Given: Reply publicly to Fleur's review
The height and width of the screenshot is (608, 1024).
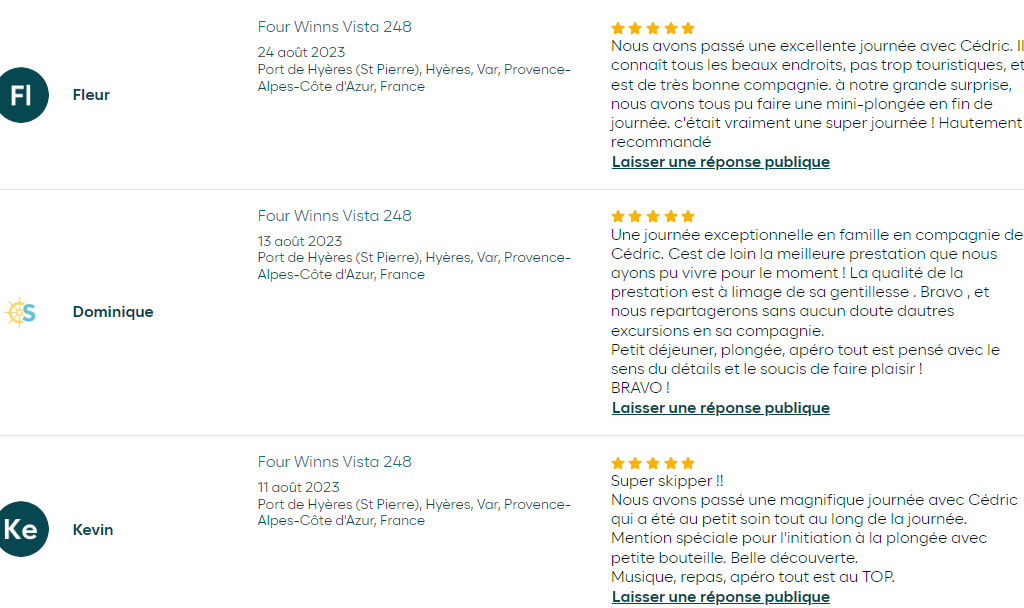Looking at the screenshot, I should click(720, 162).
